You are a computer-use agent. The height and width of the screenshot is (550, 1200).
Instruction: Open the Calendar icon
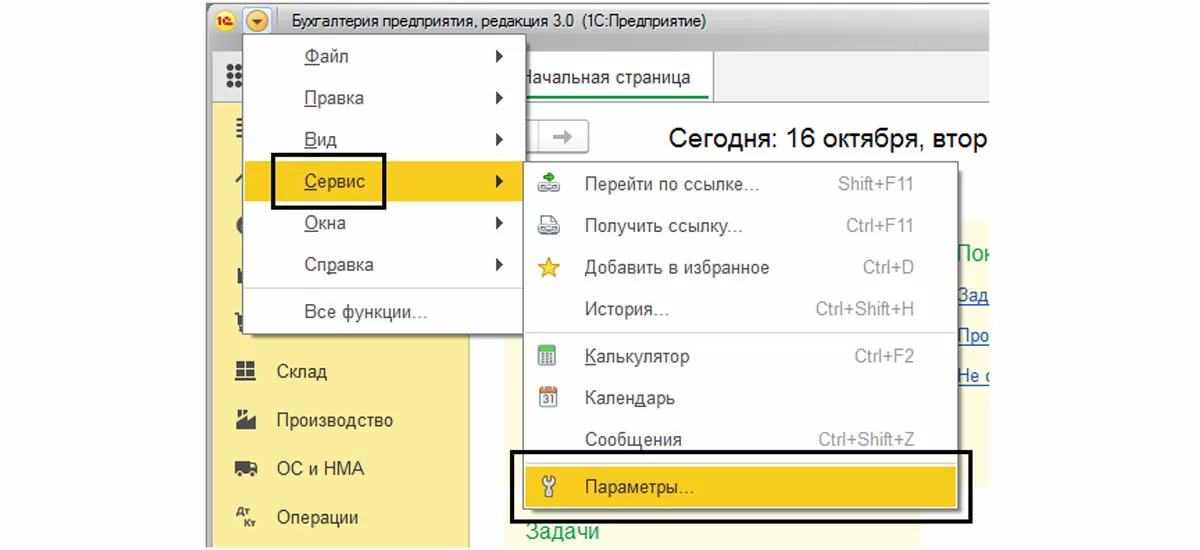tap(548, 397)
